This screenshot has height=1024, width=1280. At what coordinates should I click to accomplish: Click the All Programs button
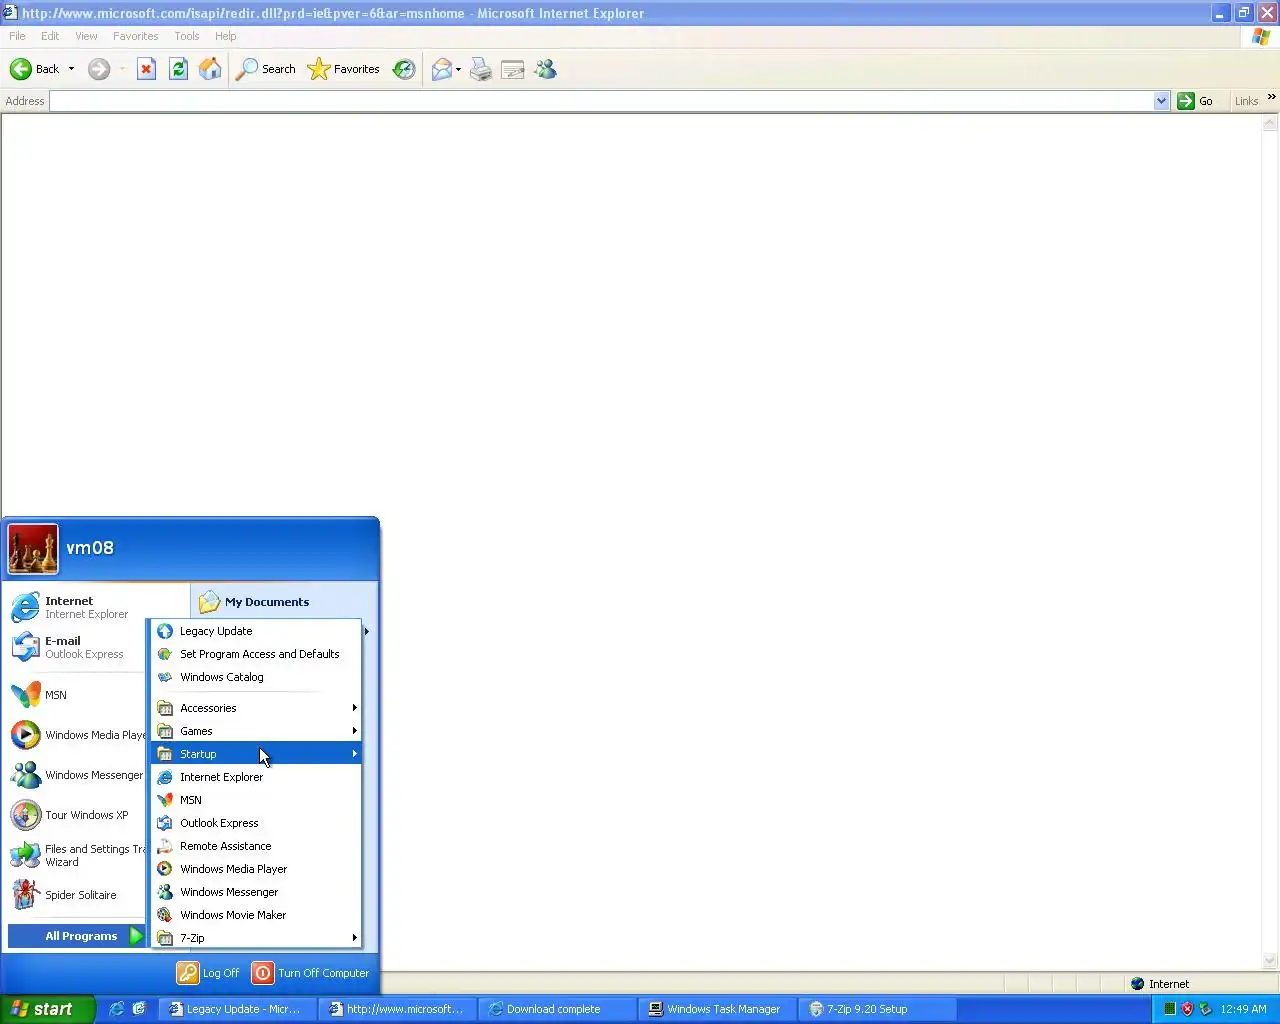pos(77,936)
